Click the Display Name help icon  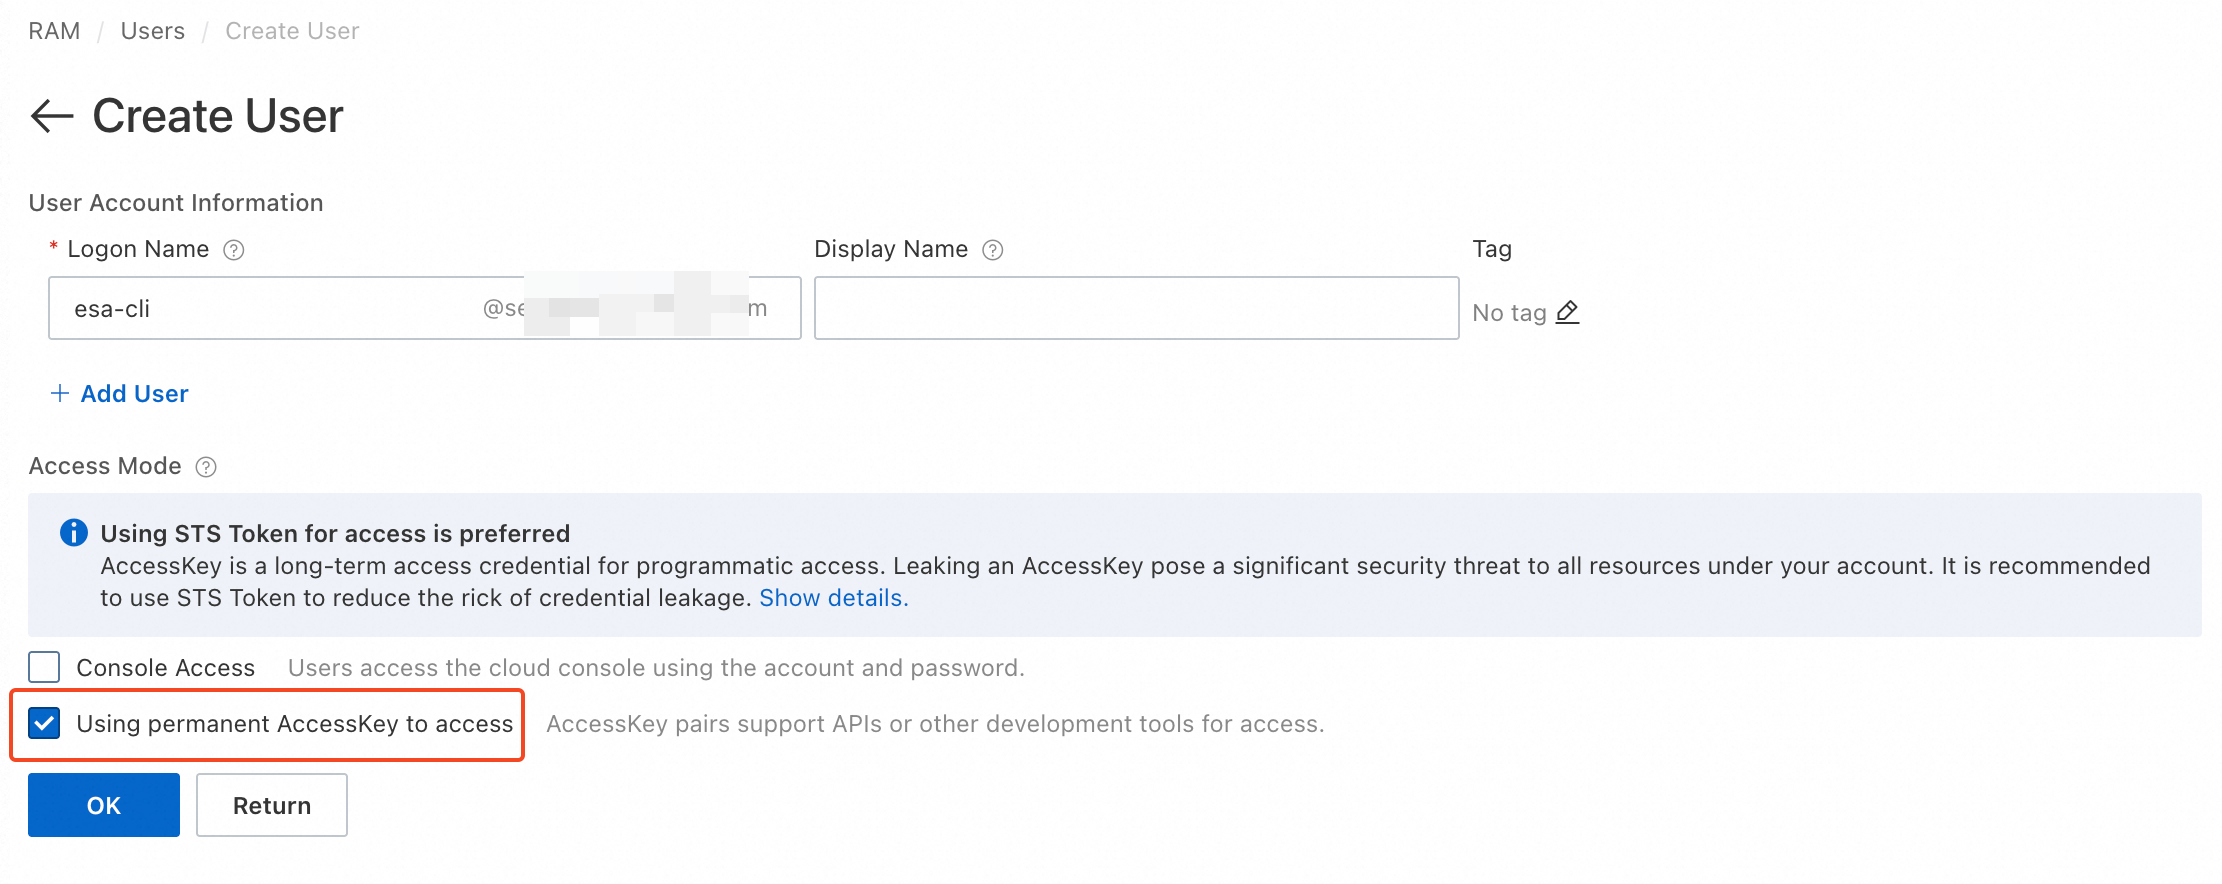pyautogui.click(x=993, y=250)
